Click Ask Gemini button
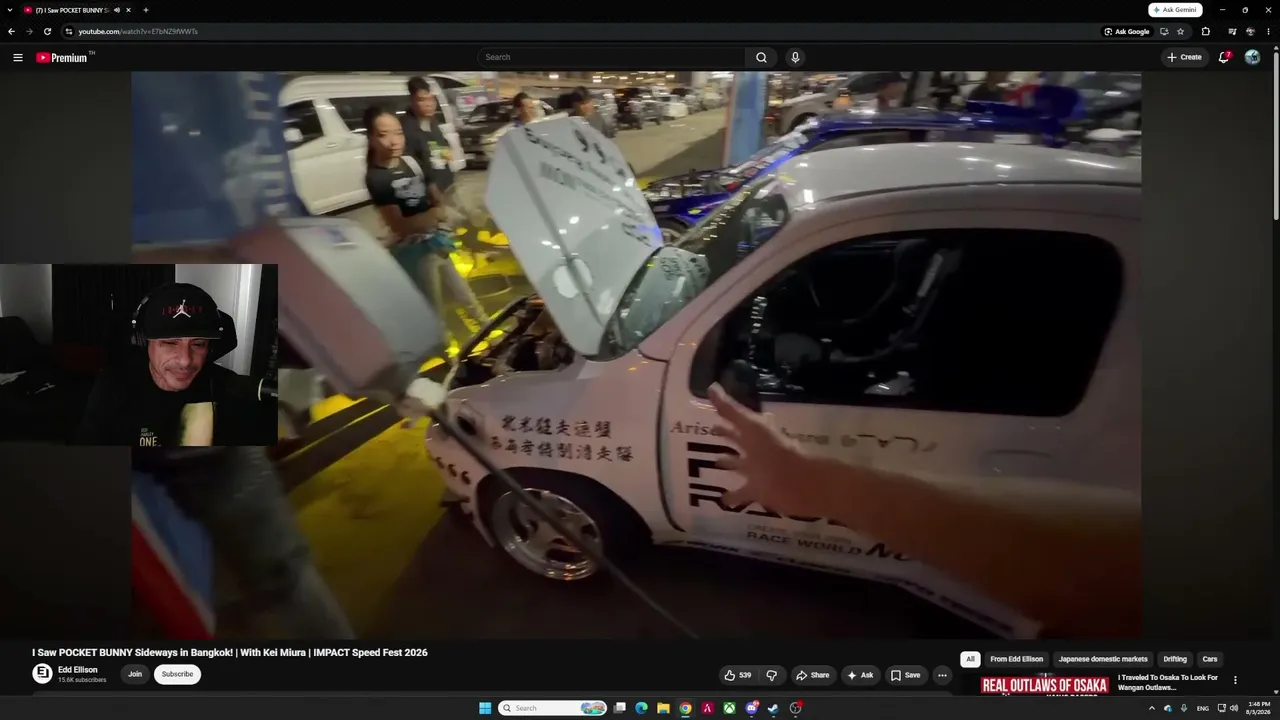 click(x=1175, y=10)
